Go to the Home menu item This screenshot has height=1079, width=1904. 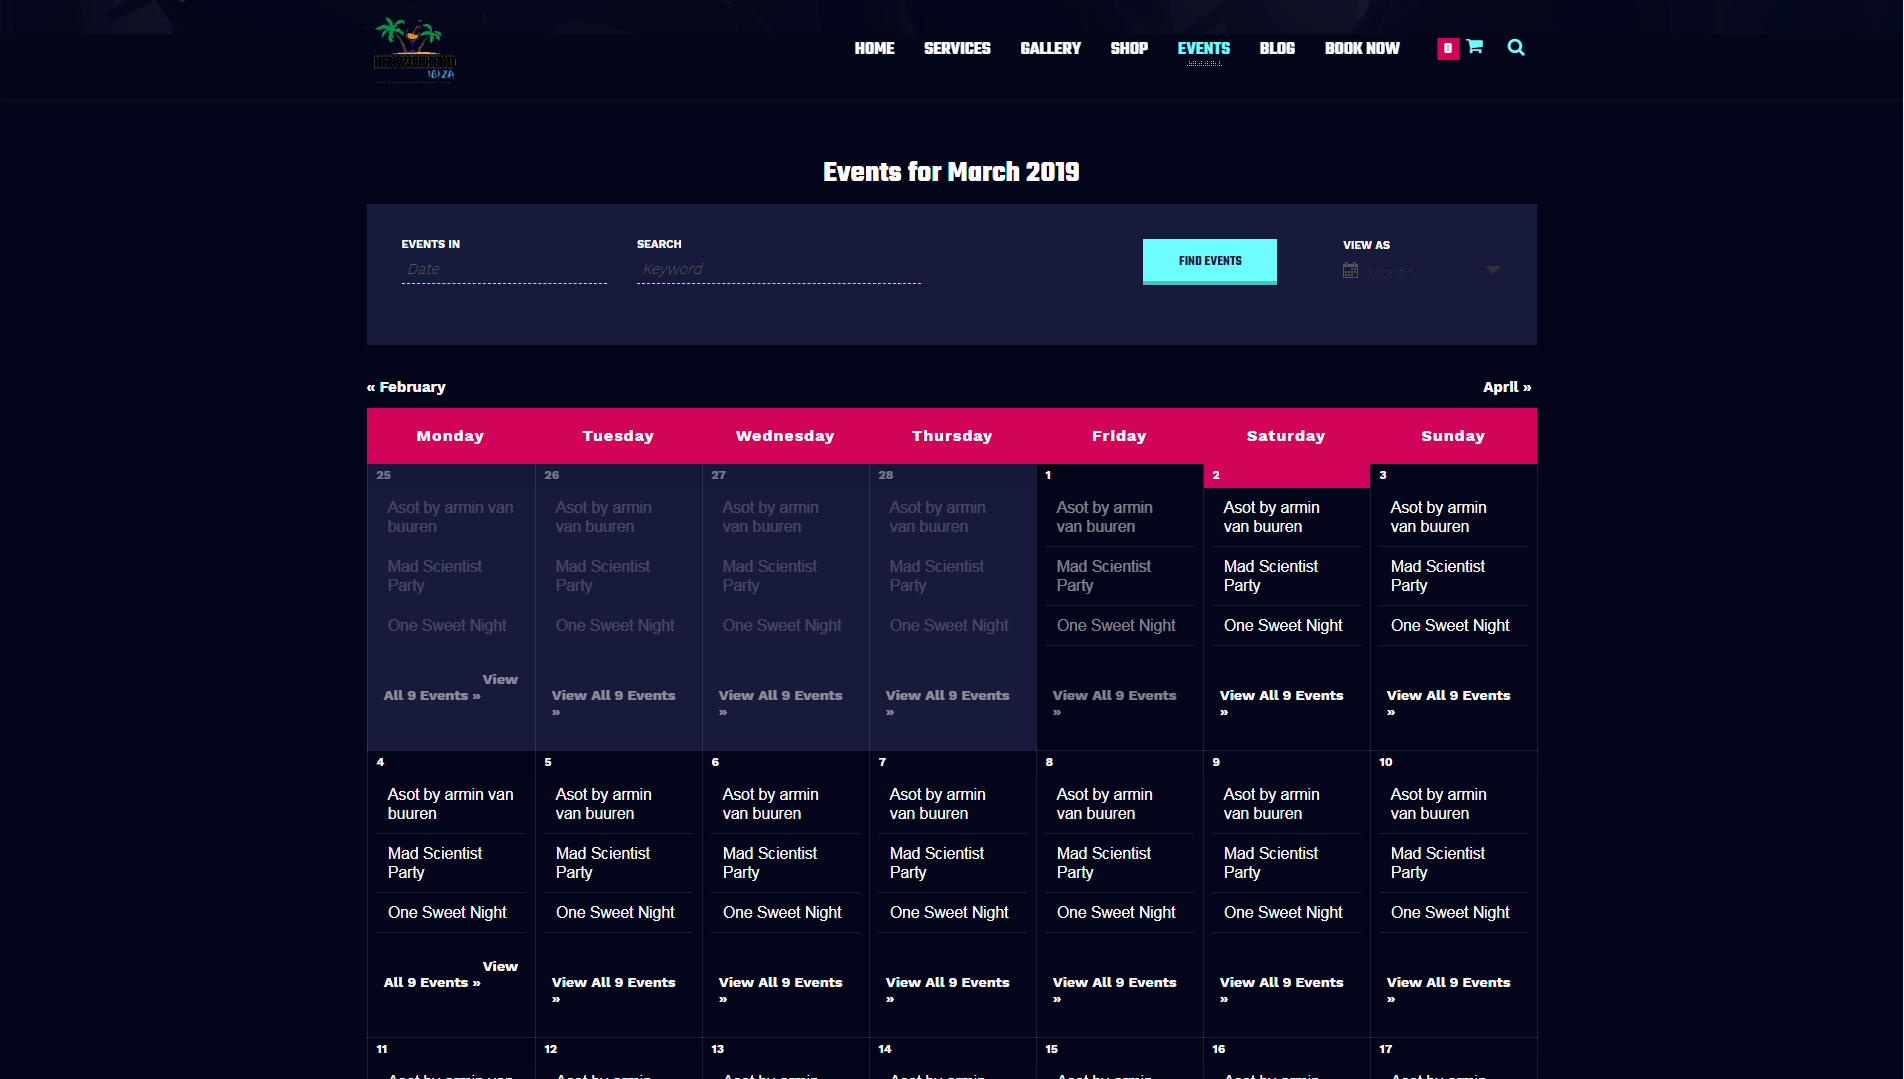click(x=874, y=48)
